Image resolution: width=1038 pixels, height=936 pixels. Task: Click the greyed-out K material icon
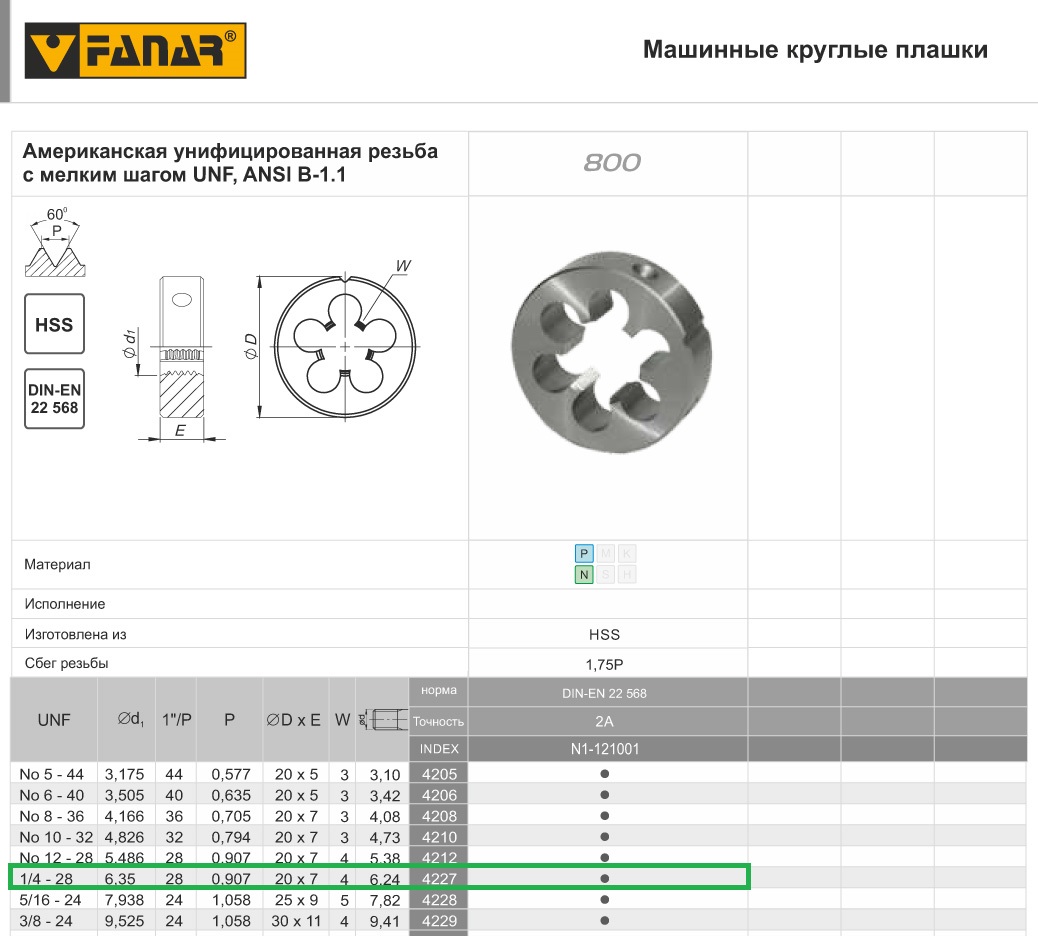[x=627, y=553]
